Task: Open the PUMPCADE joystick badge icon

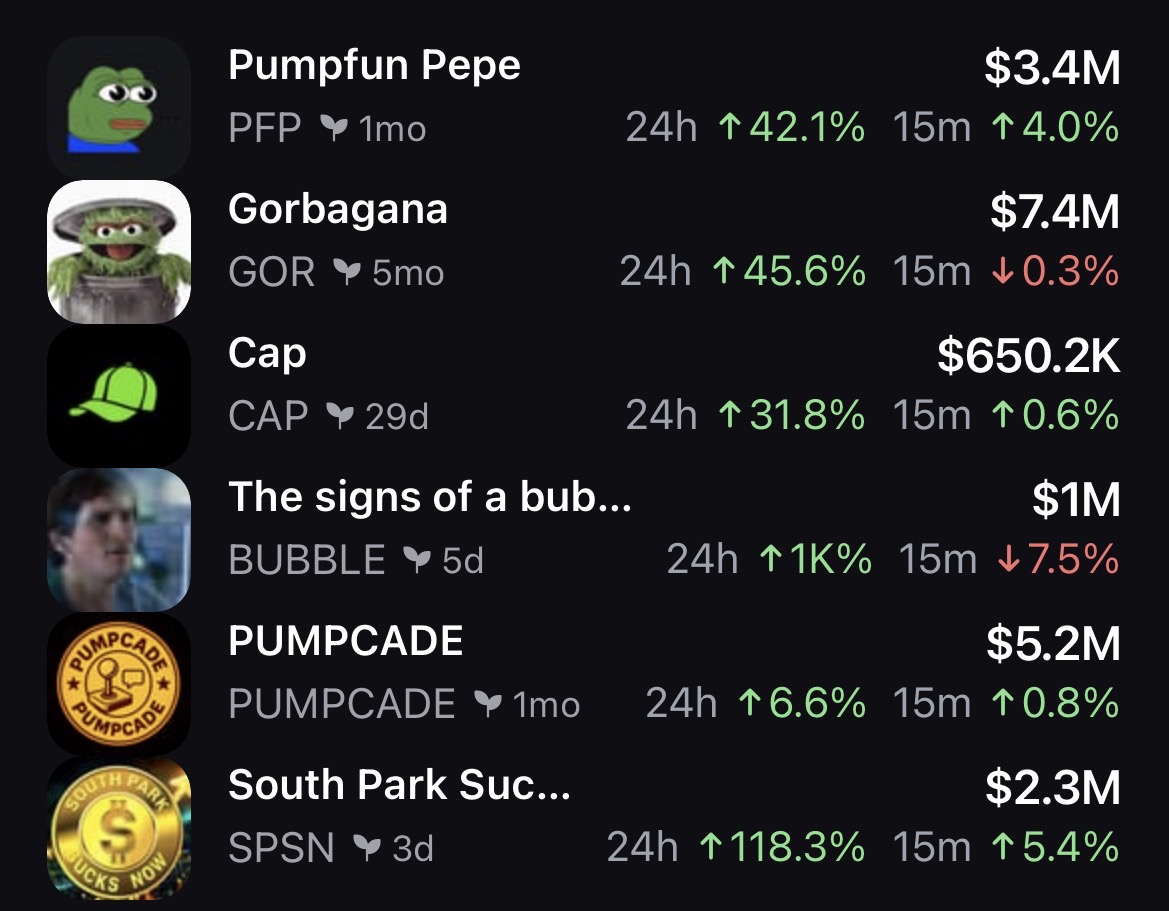Action: [118, 685]
